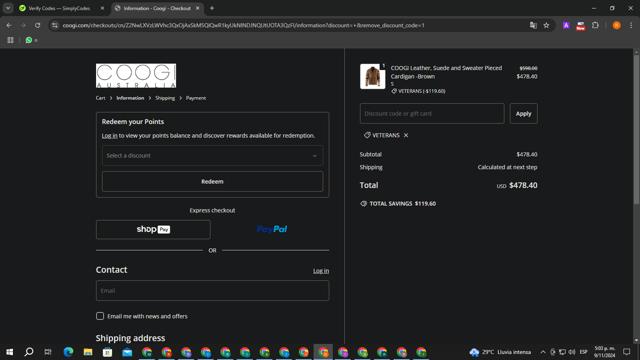Click the browser back arrow
The image size is (640, 360).
(x=9, y=25)
